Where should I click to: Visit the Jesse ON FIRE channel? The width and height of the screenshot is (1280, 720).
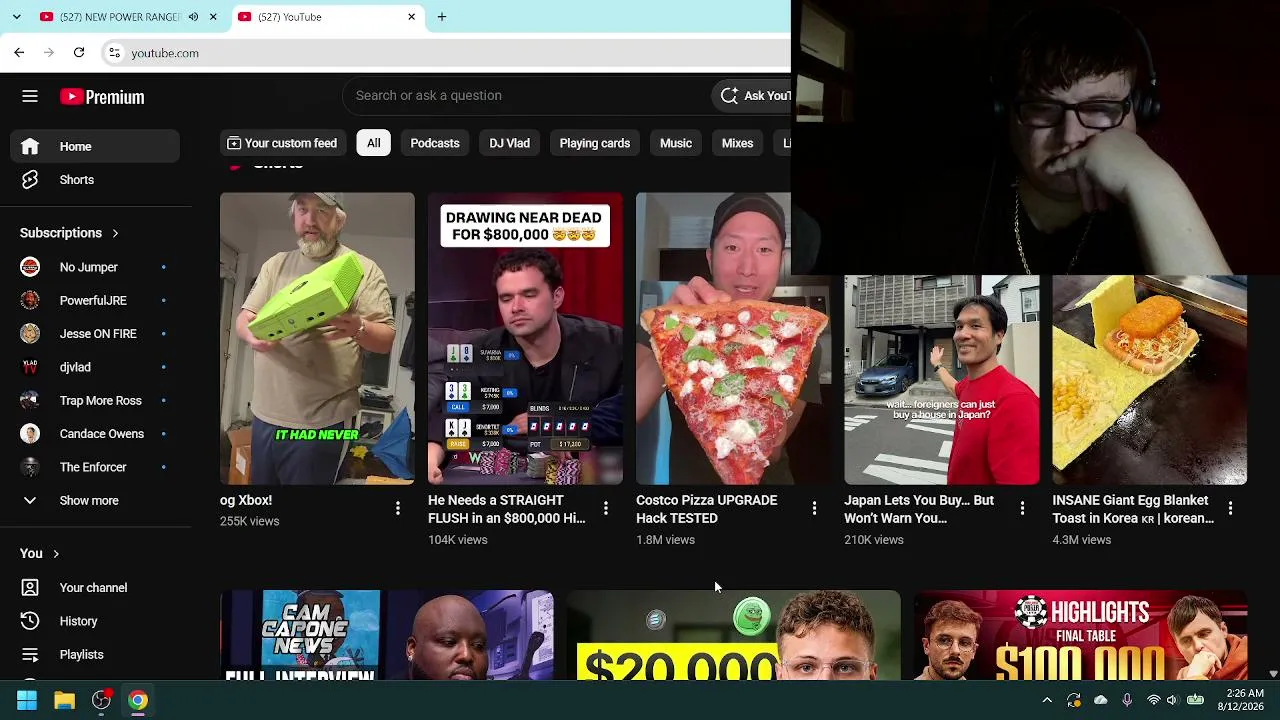(96, 334)
